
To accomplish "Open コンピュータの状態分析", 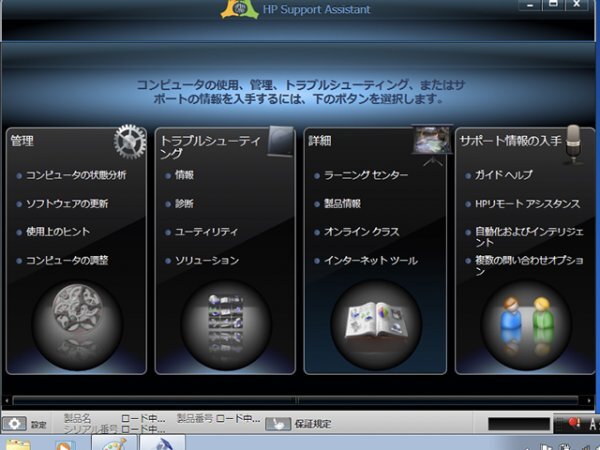I will (x=76, y=175).
